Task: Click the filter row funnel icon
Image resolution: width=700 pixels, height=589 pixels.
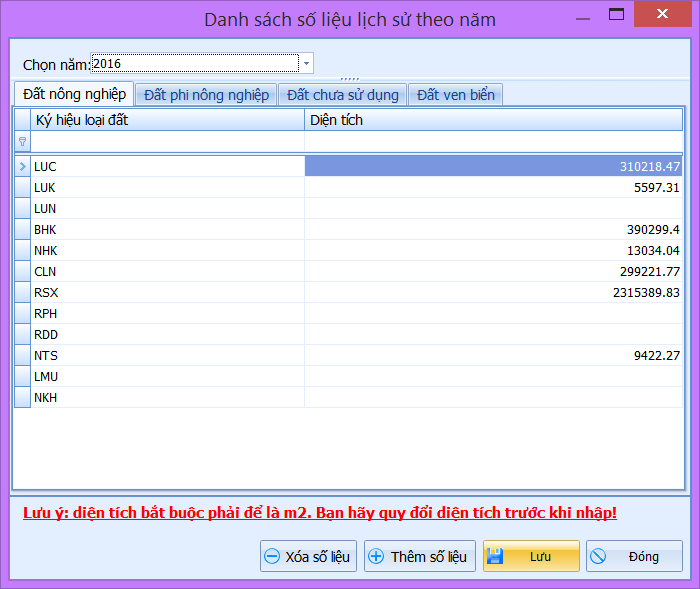Action: click(22, 142)
